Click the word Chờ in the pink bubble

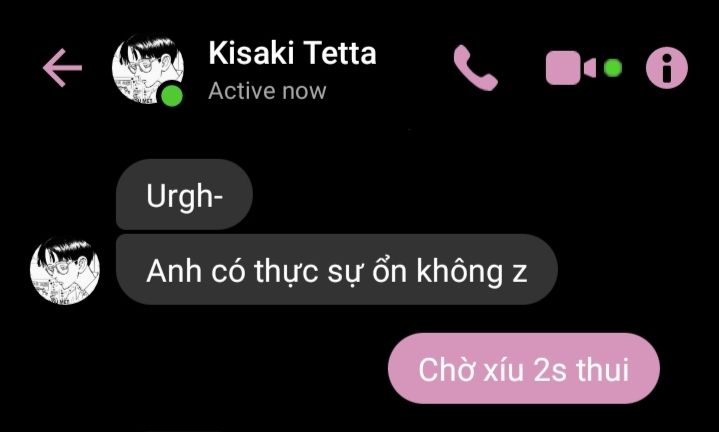[x=445, y=369]
